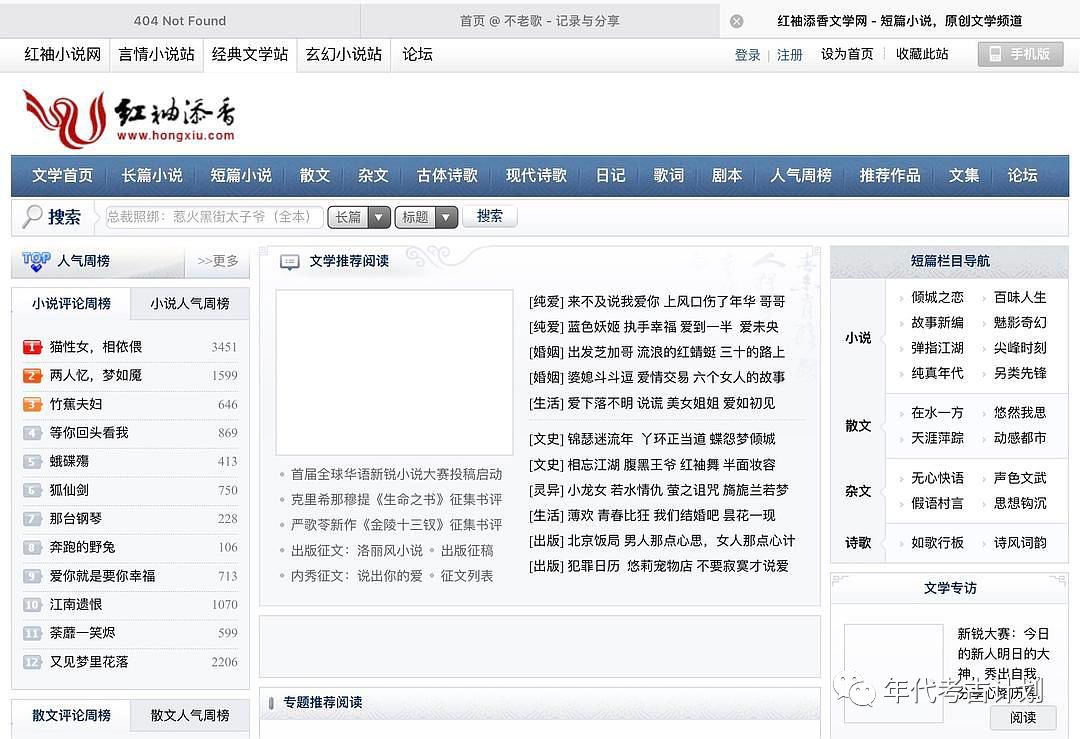This screenshot has height=739, width=1080.
Task: Click the TOP badge beside 人气周榜
Action: coord(36,261)
